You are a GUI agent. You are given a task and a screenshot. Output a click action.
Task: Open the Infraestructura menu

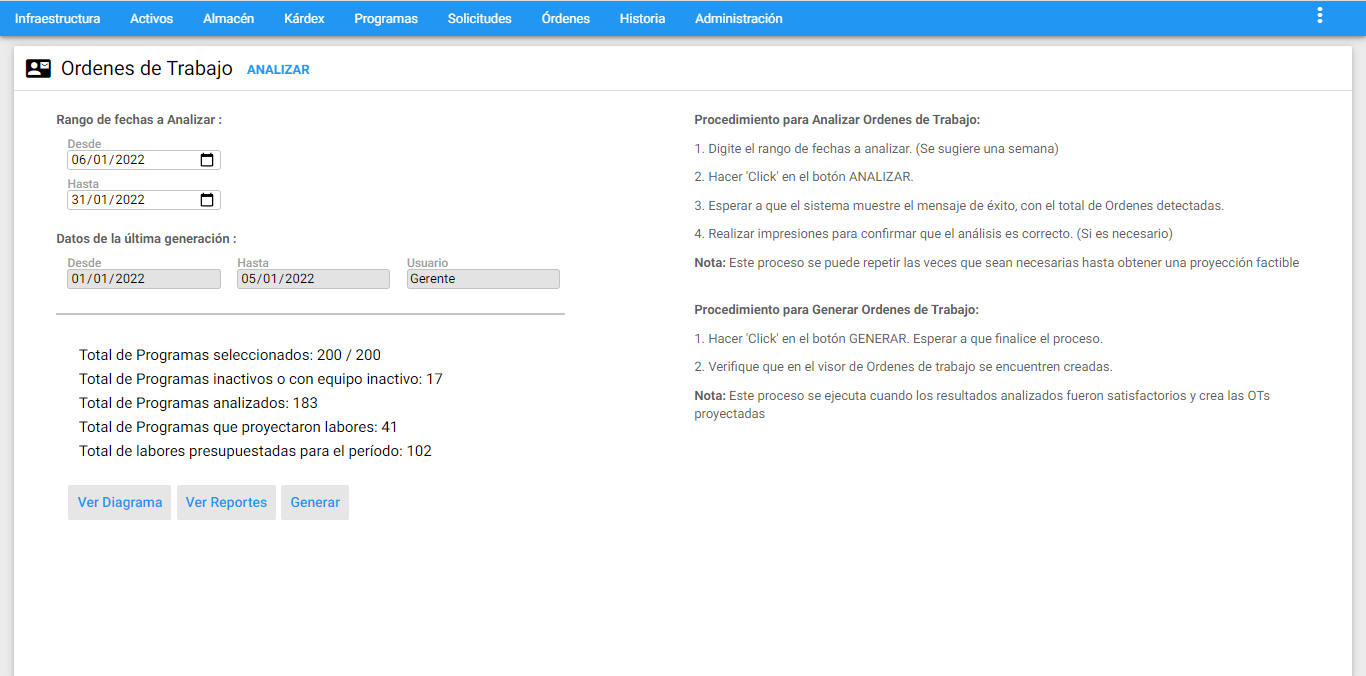57,18
